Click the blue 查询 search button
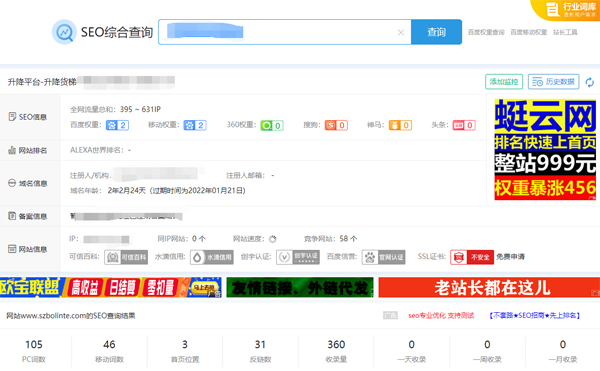This screenshot has width=600, height=371. click(436, 32)
